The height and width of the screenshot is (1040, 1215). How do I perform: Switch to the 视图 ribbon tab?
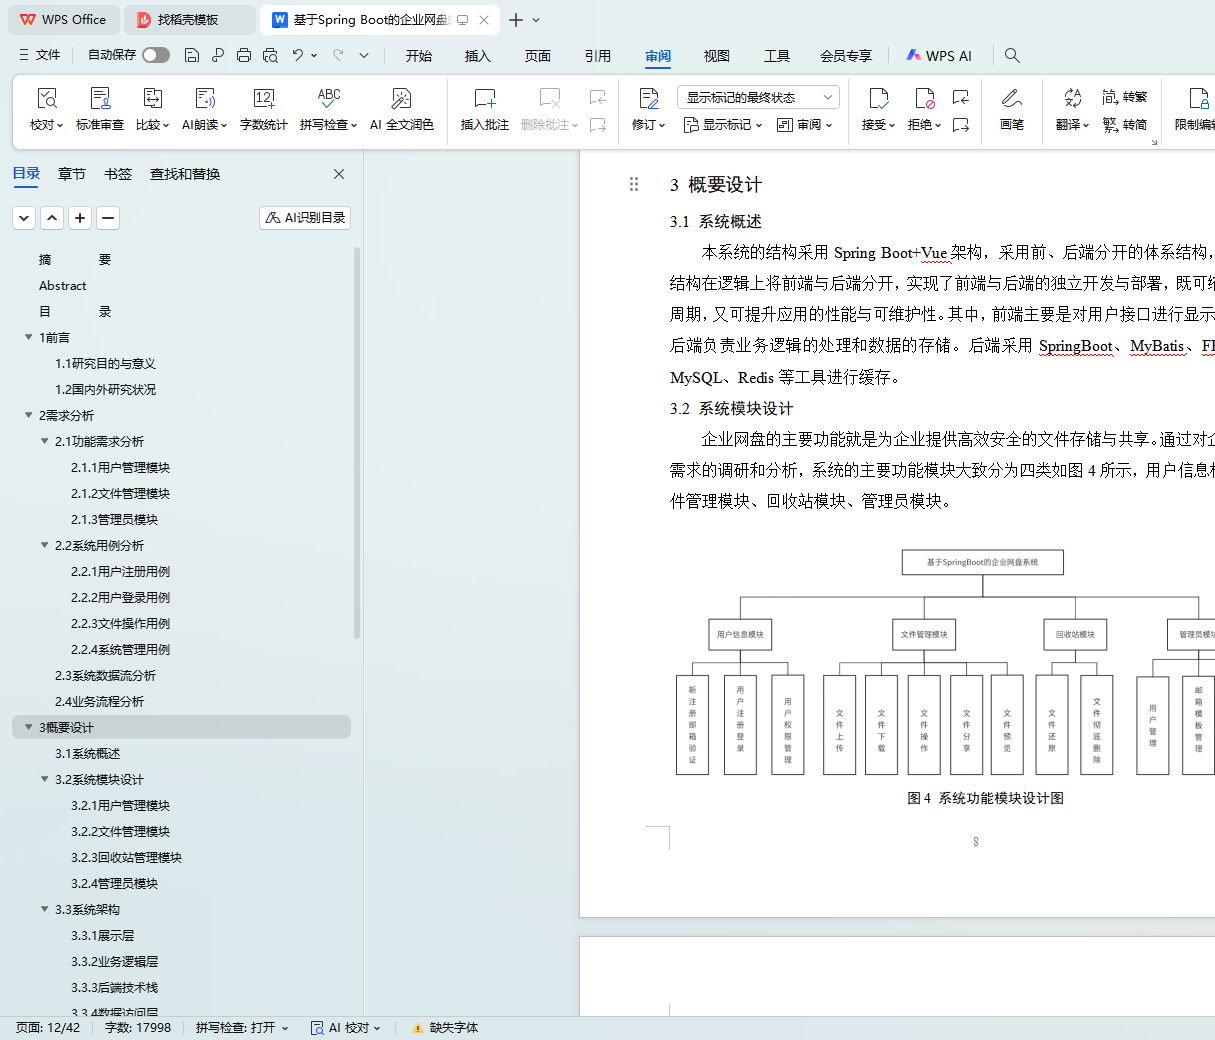[x=716, y=56]
